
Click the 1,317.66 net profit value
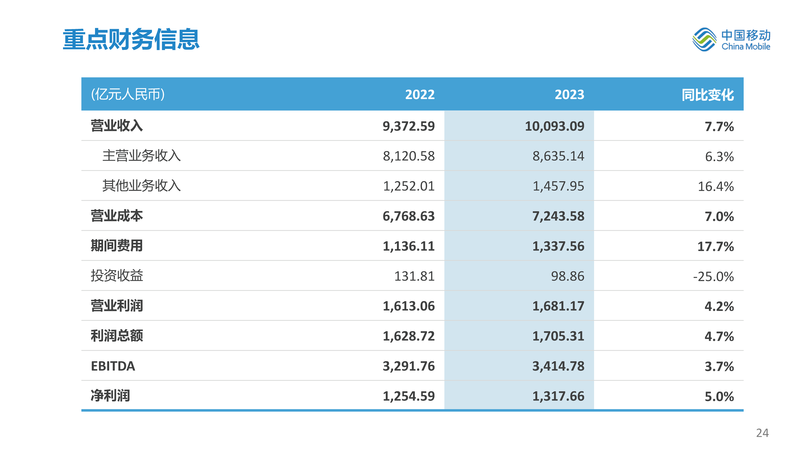pyautogui.click(x=553, y=396)
